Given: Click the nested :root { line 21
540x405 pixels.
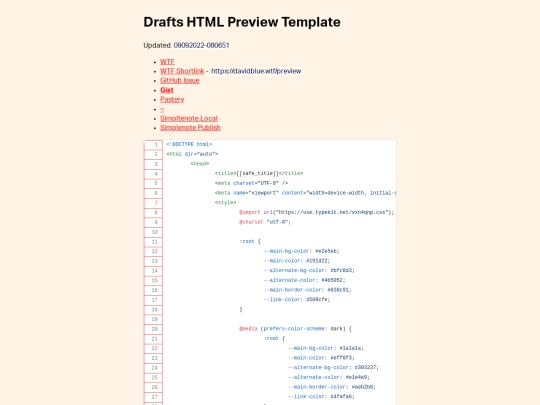Looking at the screenshot, I should (x=274, y=338).
